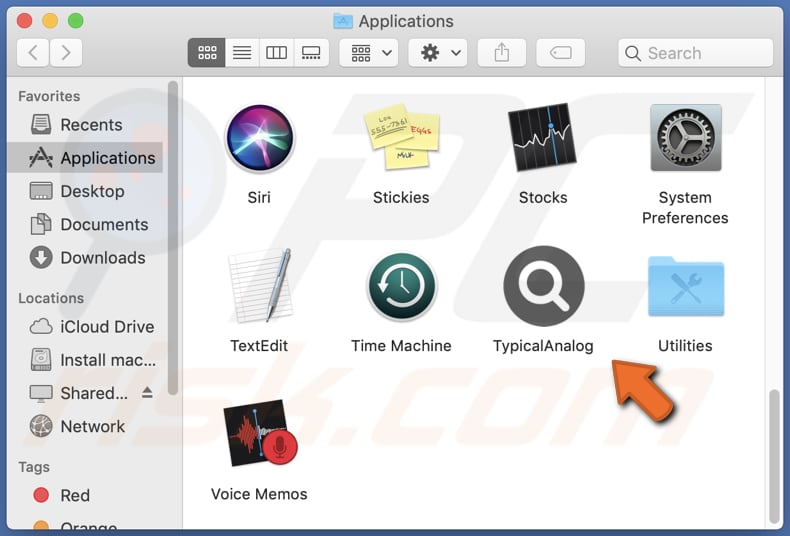Click the Applications folder title icon
790x536 pixels.
[x=343, y=21]
